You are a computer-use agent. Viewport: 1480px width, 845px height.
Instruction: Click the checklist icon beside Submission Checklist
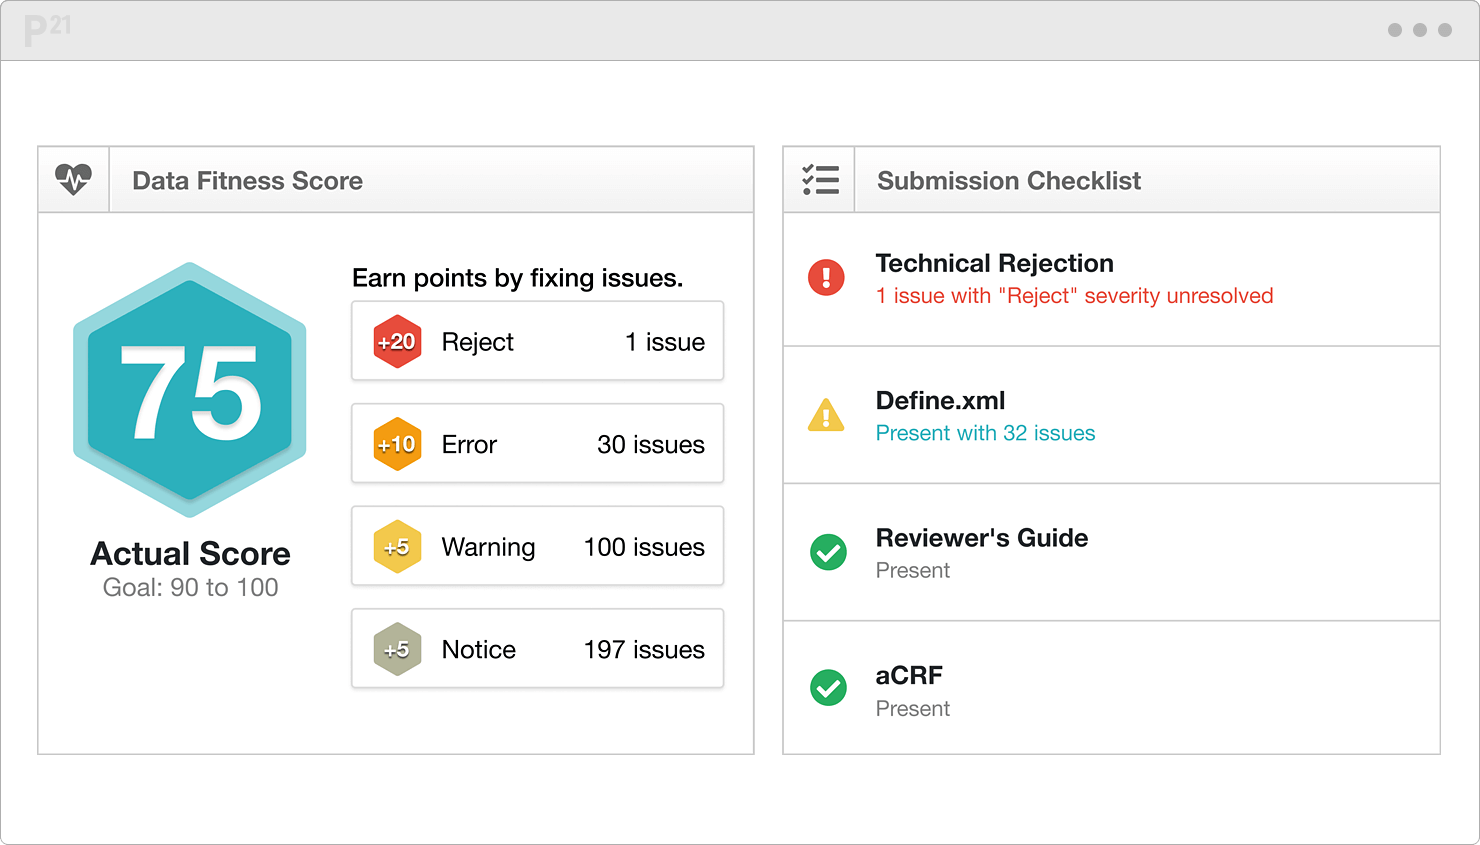coord(819,179)
